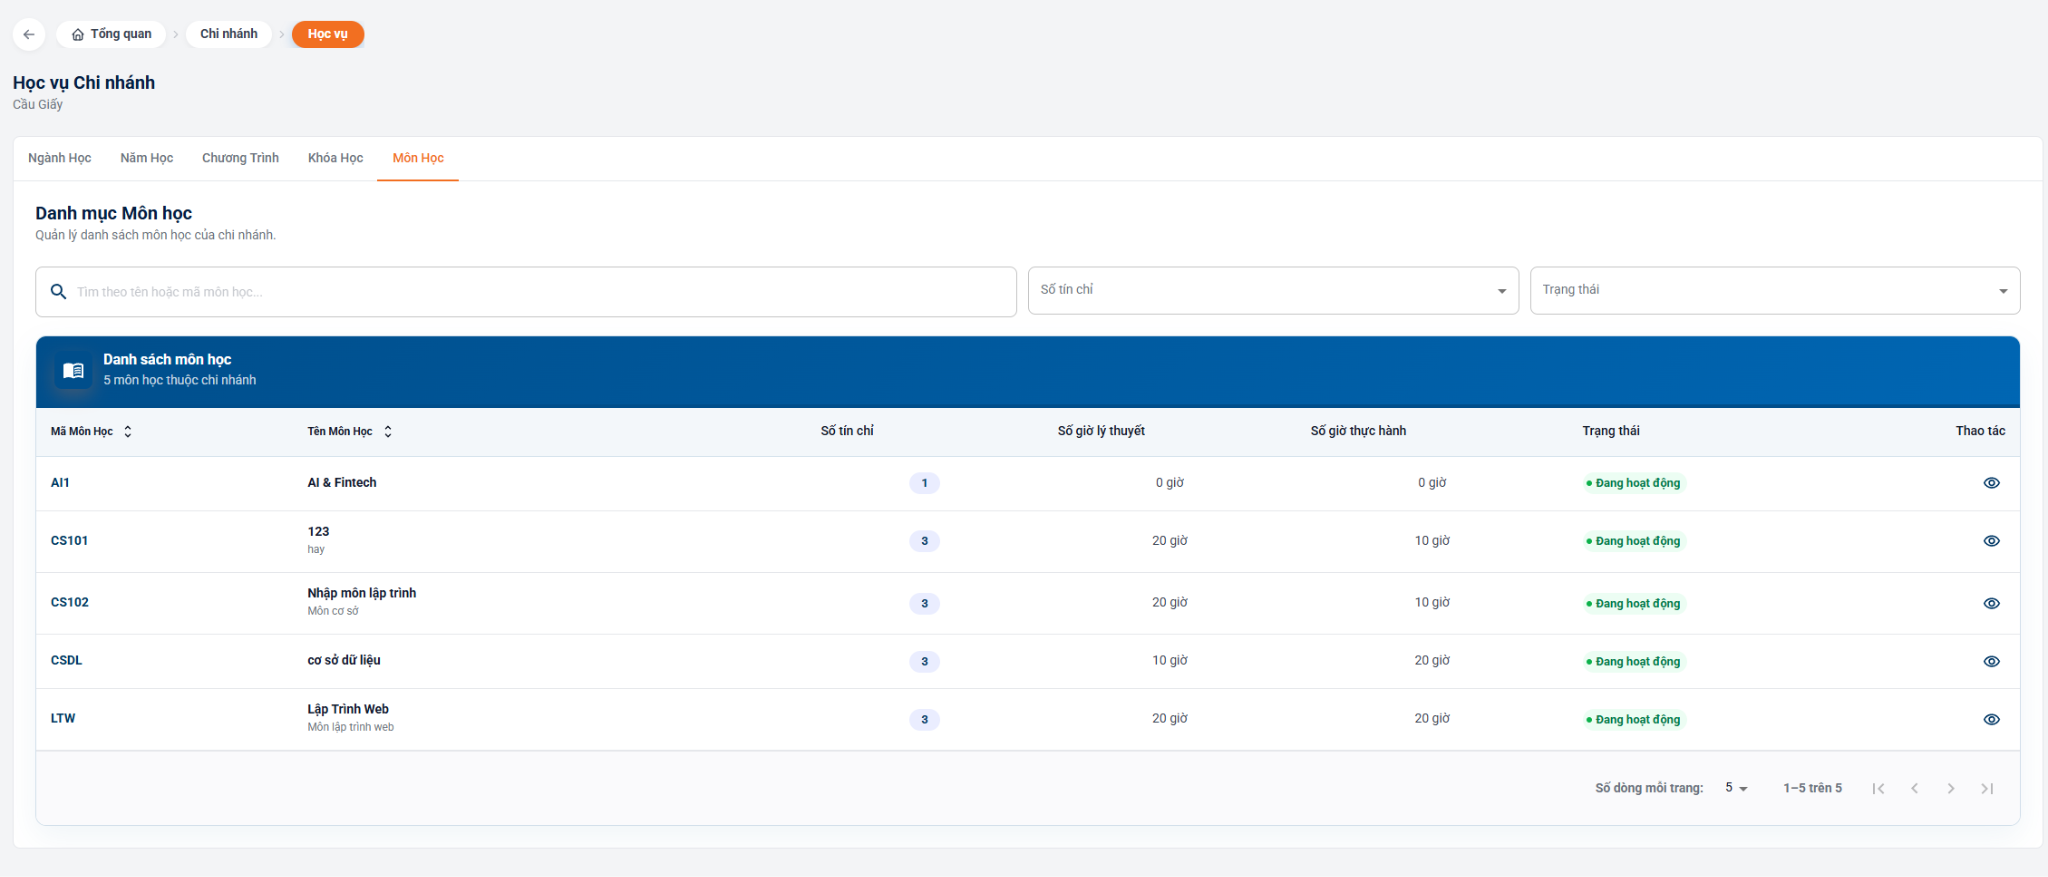The image size is (2048, 877).
Task: Click course code LTW
Action: tap(63, 719)
